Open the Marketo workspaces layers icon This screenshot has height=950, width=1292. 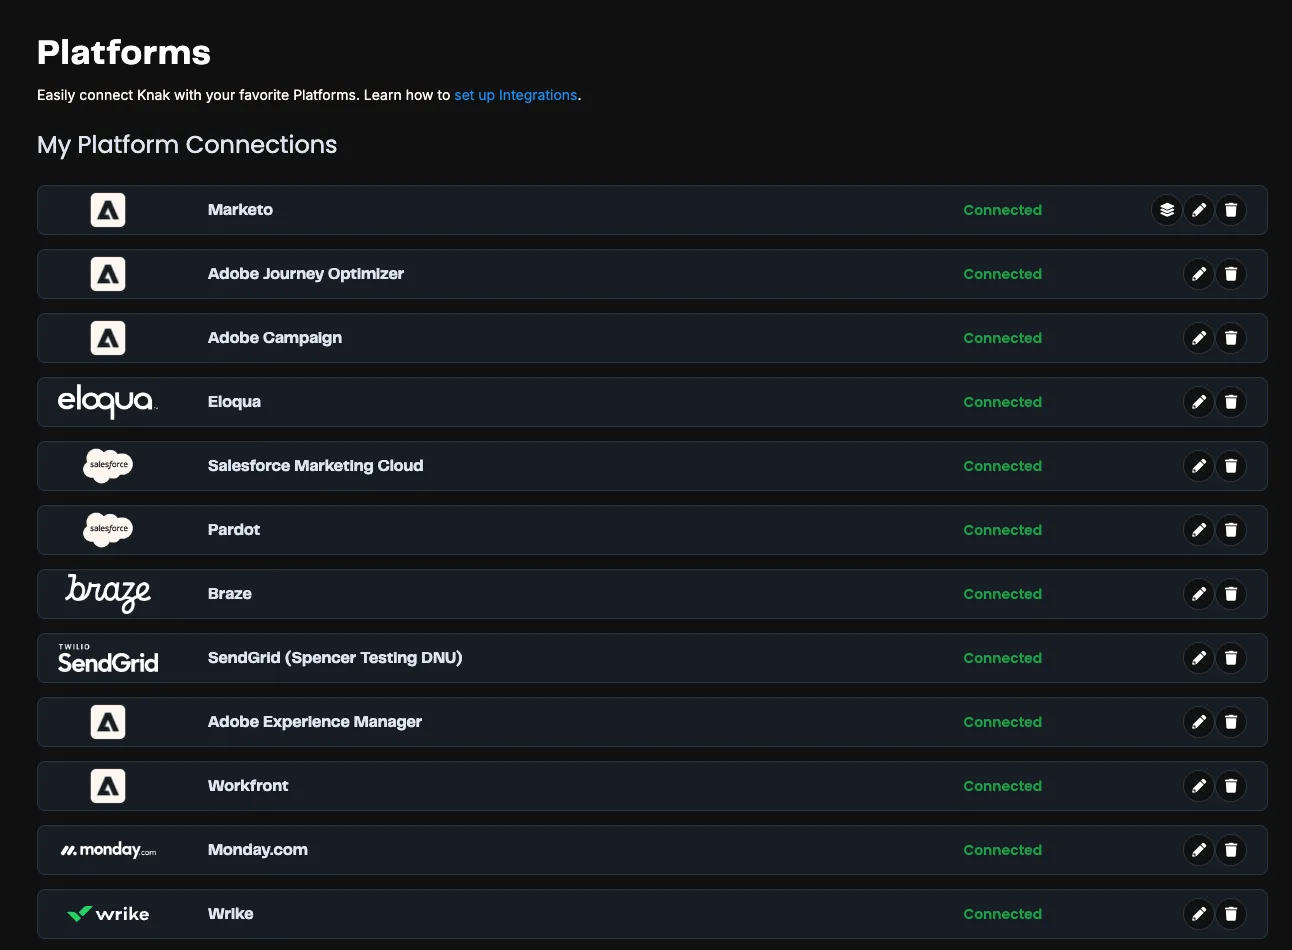[1166, 210]
